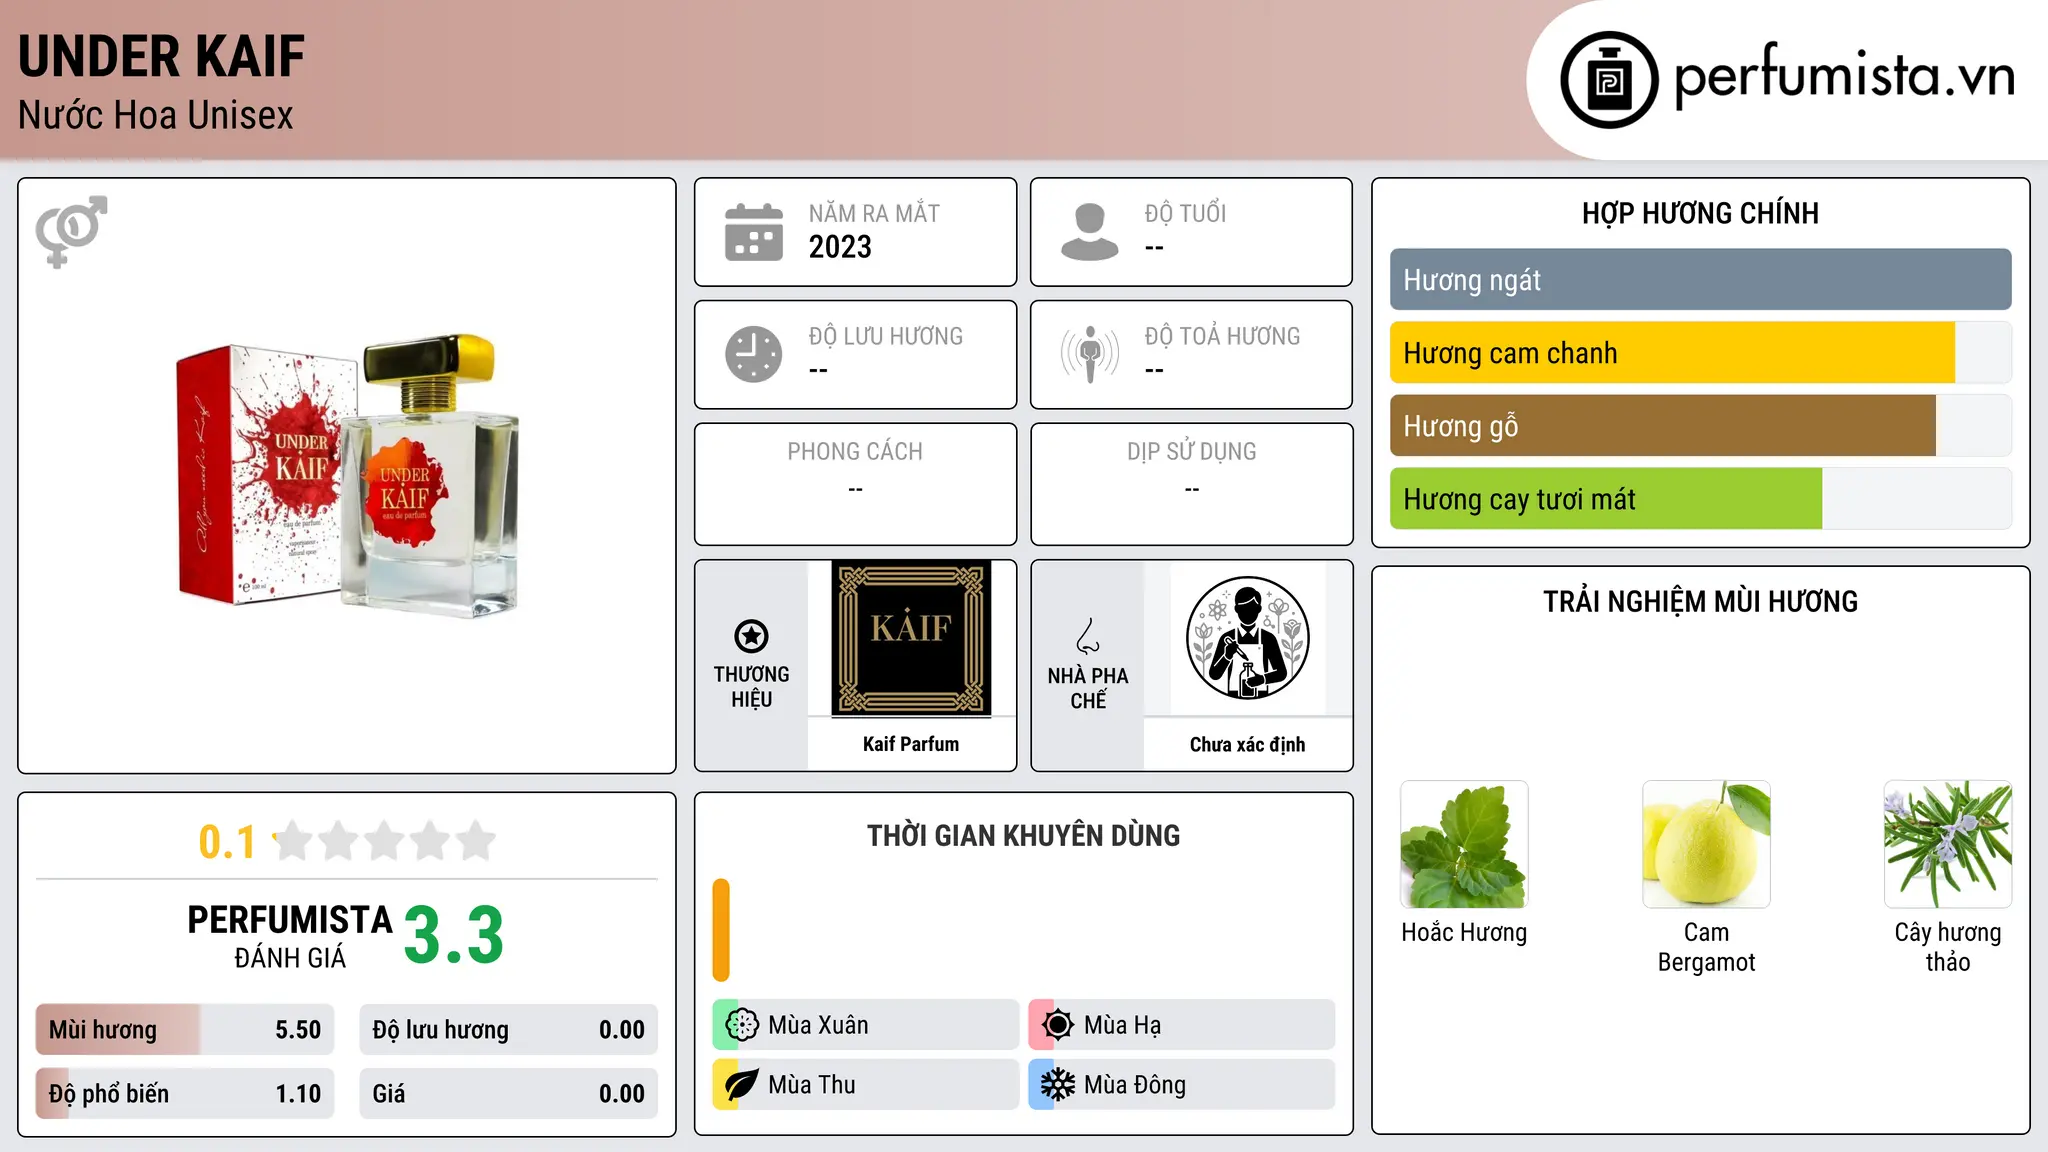Open the Kaif Parfum brand link

911,744
